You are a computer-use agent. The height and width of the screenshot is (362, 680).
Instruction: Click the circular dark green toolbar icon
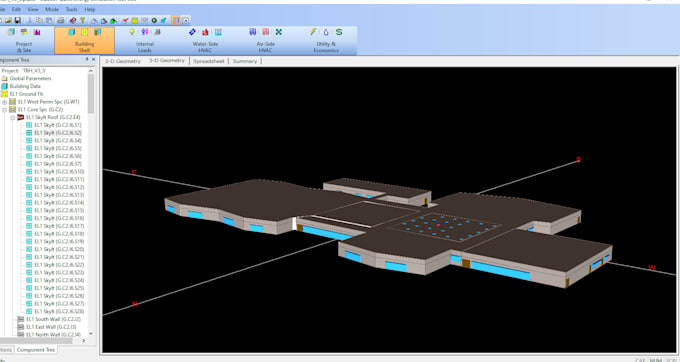[x=154, y=20]
